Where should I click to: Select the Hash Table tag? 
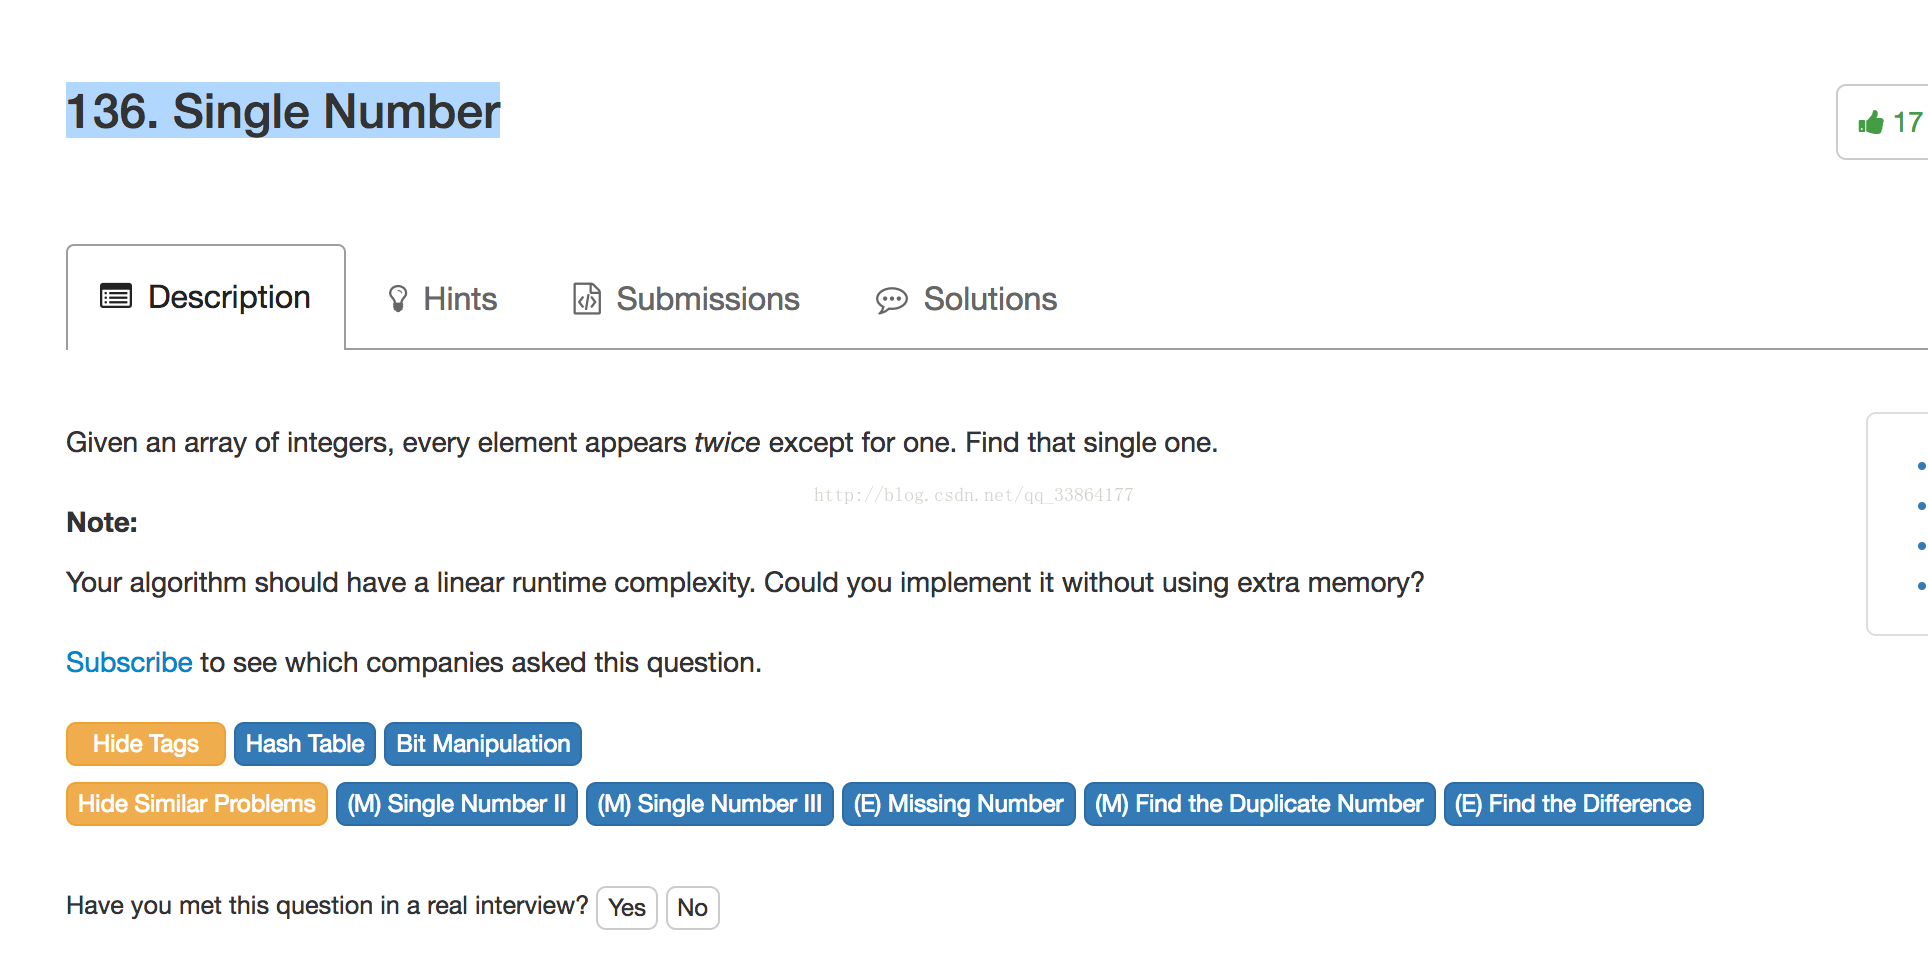click(305, 744)
